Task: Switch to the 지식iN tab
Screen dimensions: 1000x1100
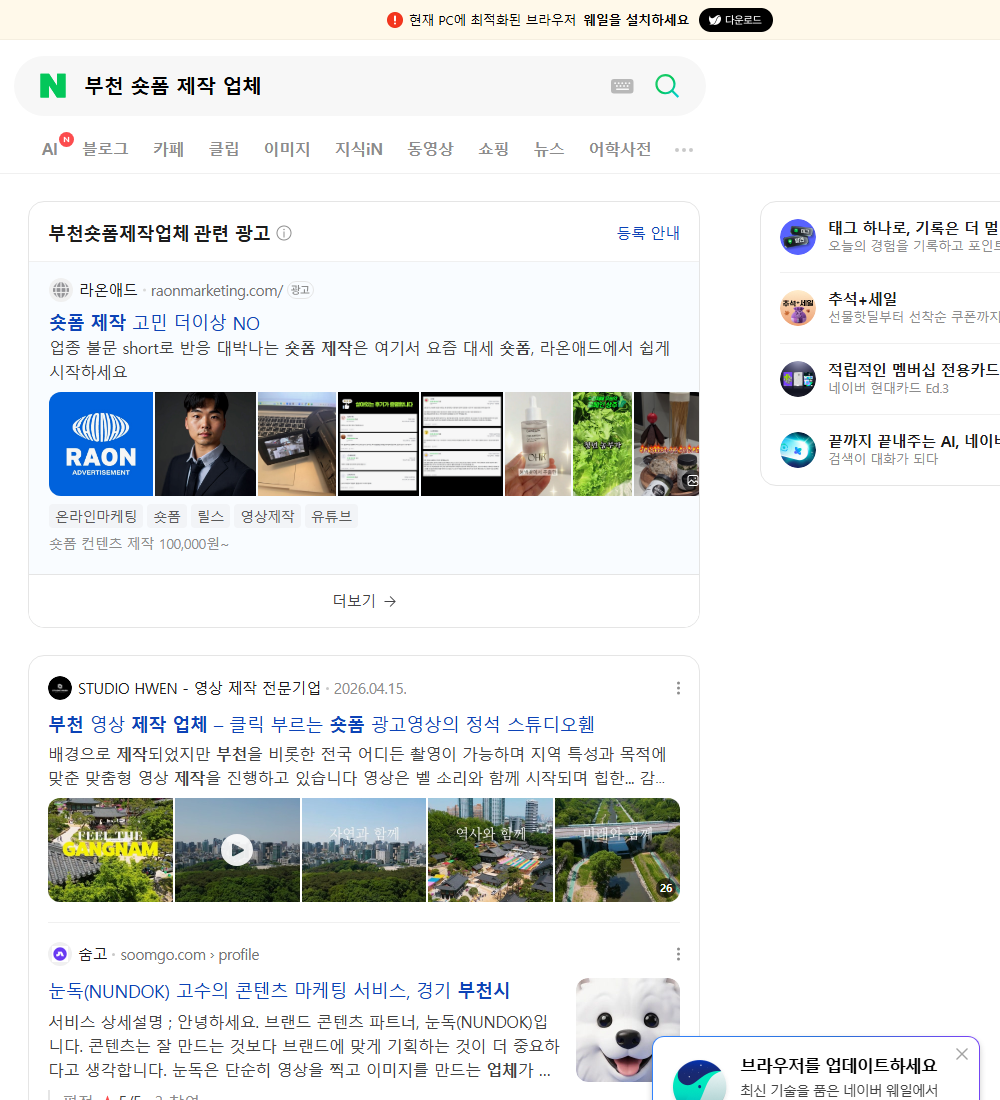Action: [x=359, y=149]
